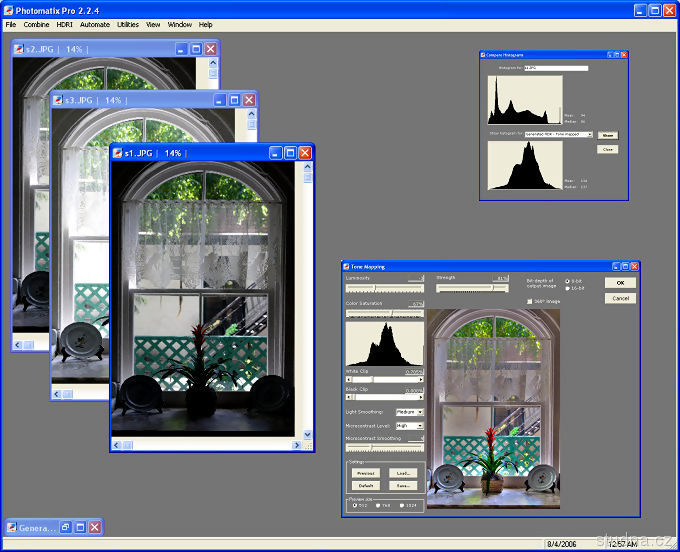Screen dimensions: 680x552
Task: Open the HDRI menu
Action: [64, 24]
